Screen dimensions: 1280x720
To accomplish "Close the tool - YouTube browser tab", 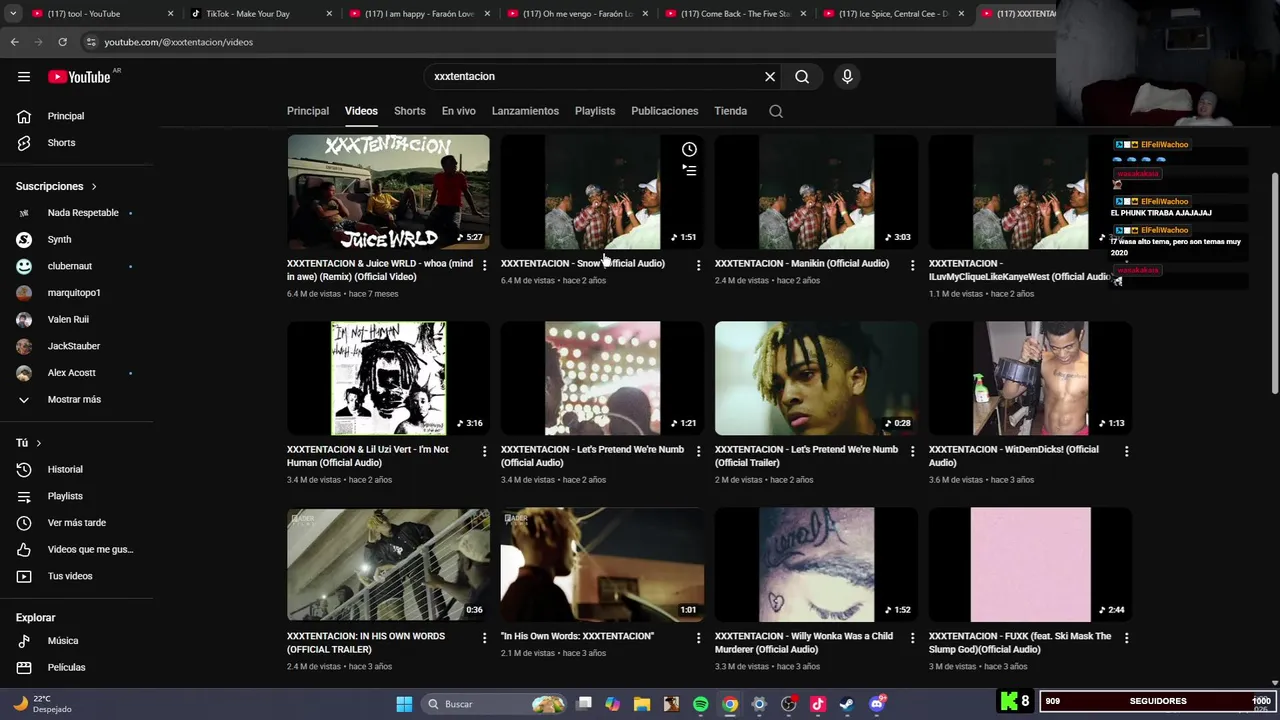I will point(170,14).
